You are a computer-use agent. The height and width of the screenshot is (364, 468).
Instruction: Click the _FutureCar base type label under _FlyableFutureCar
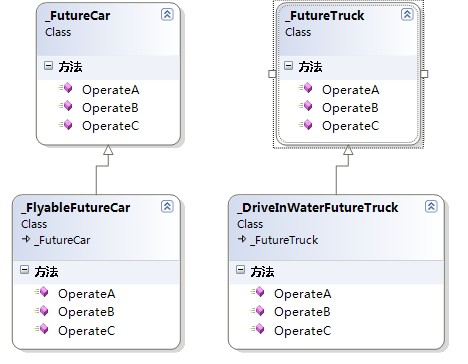click(62, 240)
